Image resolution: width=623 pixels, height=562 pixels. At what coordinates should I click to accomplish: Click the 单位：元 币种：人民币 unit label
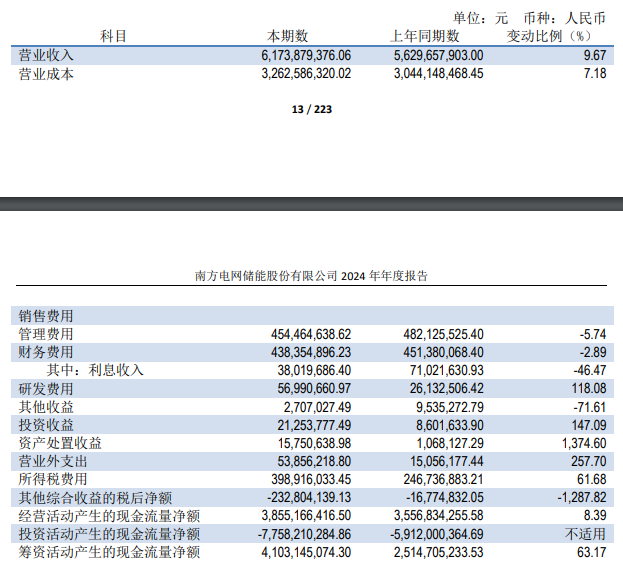[529, 18]
